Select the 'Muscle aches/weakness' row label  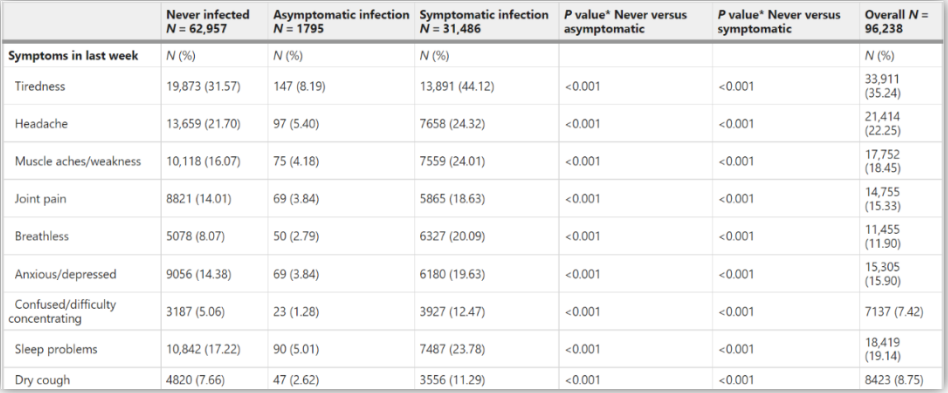coord(78,161)
